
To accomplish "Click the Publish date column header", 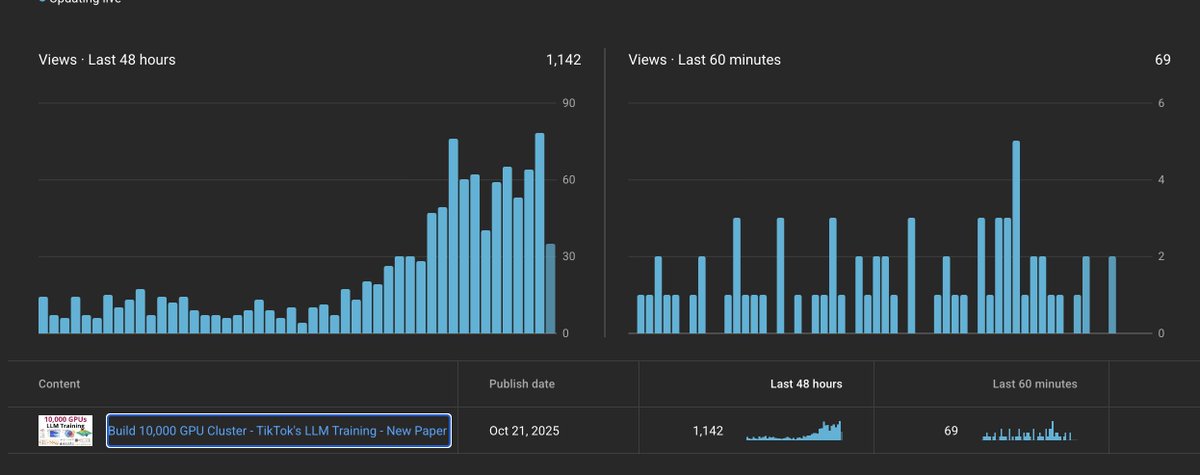I will 522,384.
